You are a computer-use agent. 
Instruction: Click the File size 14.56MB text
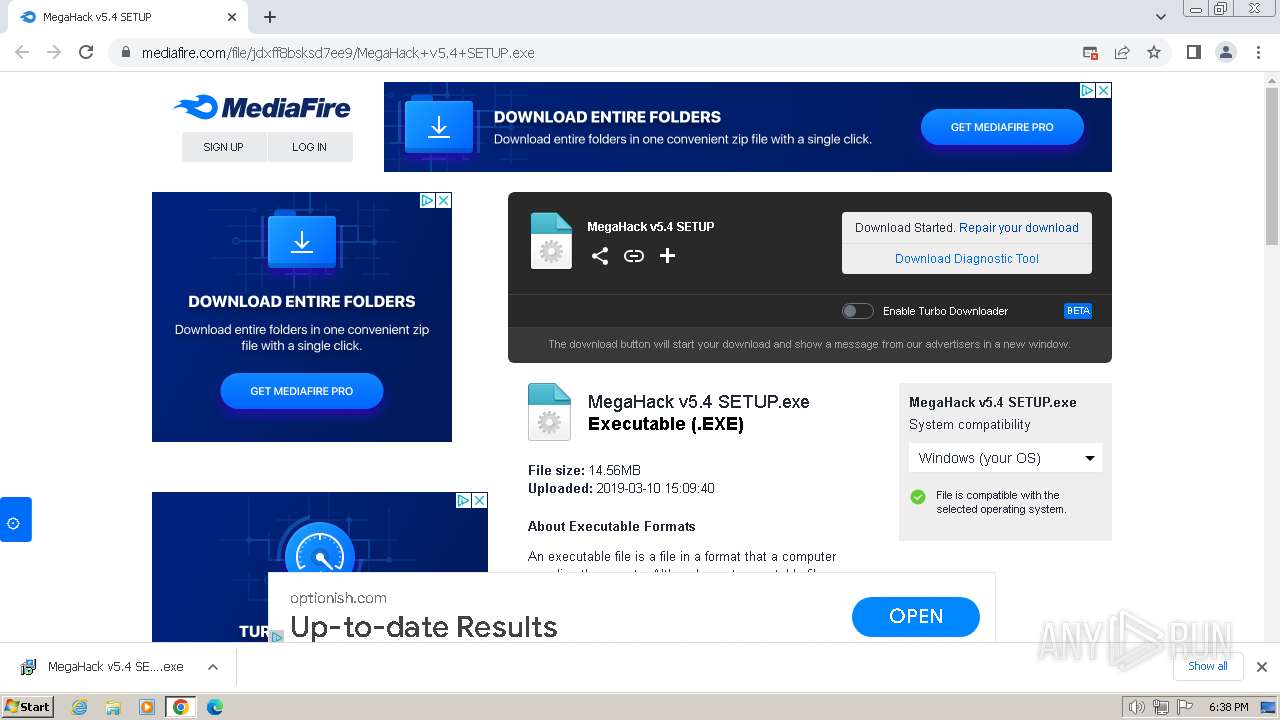click(x=584, y=470)
